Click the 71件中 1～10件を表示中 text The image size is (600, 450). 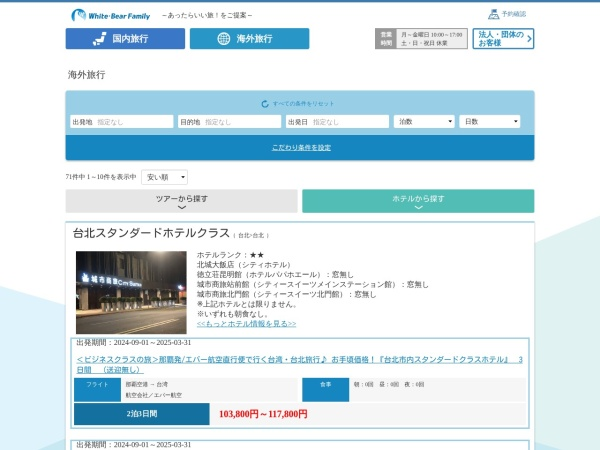(101, 177)
